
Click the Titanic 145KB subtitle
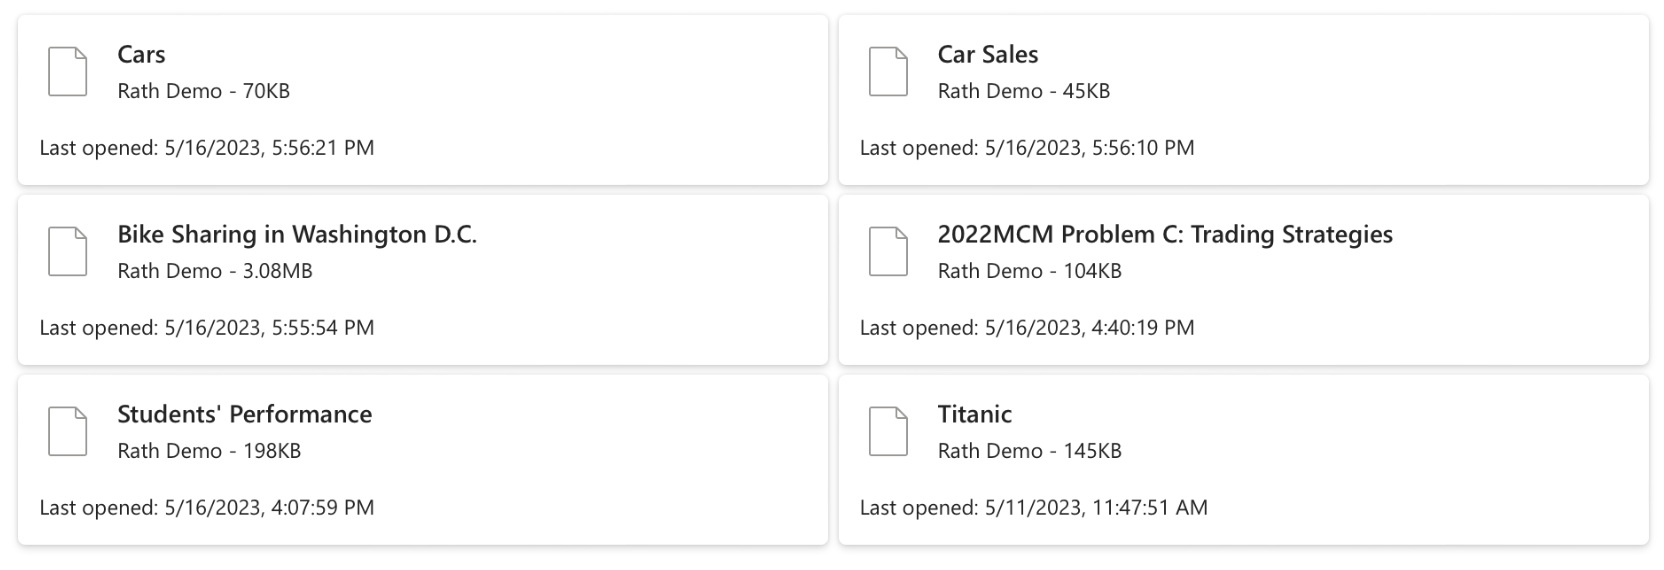click(1029, 451)
